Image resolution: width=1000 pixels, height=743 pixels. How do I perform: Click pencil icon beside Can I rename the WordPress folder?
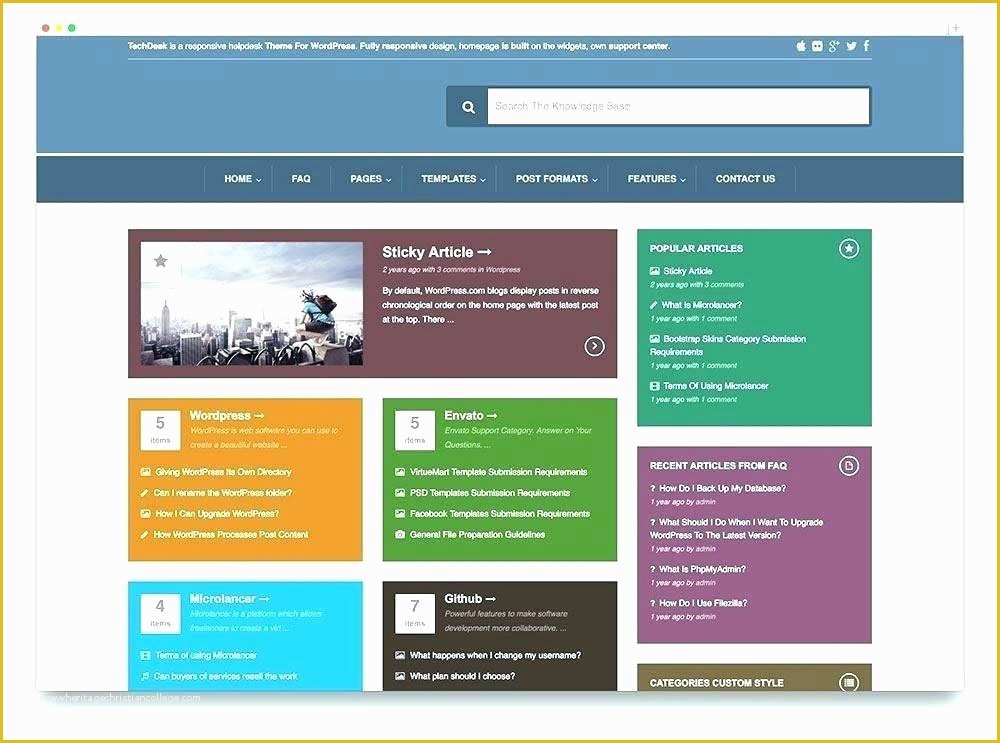pyautogui.click(x=145, y=493)
